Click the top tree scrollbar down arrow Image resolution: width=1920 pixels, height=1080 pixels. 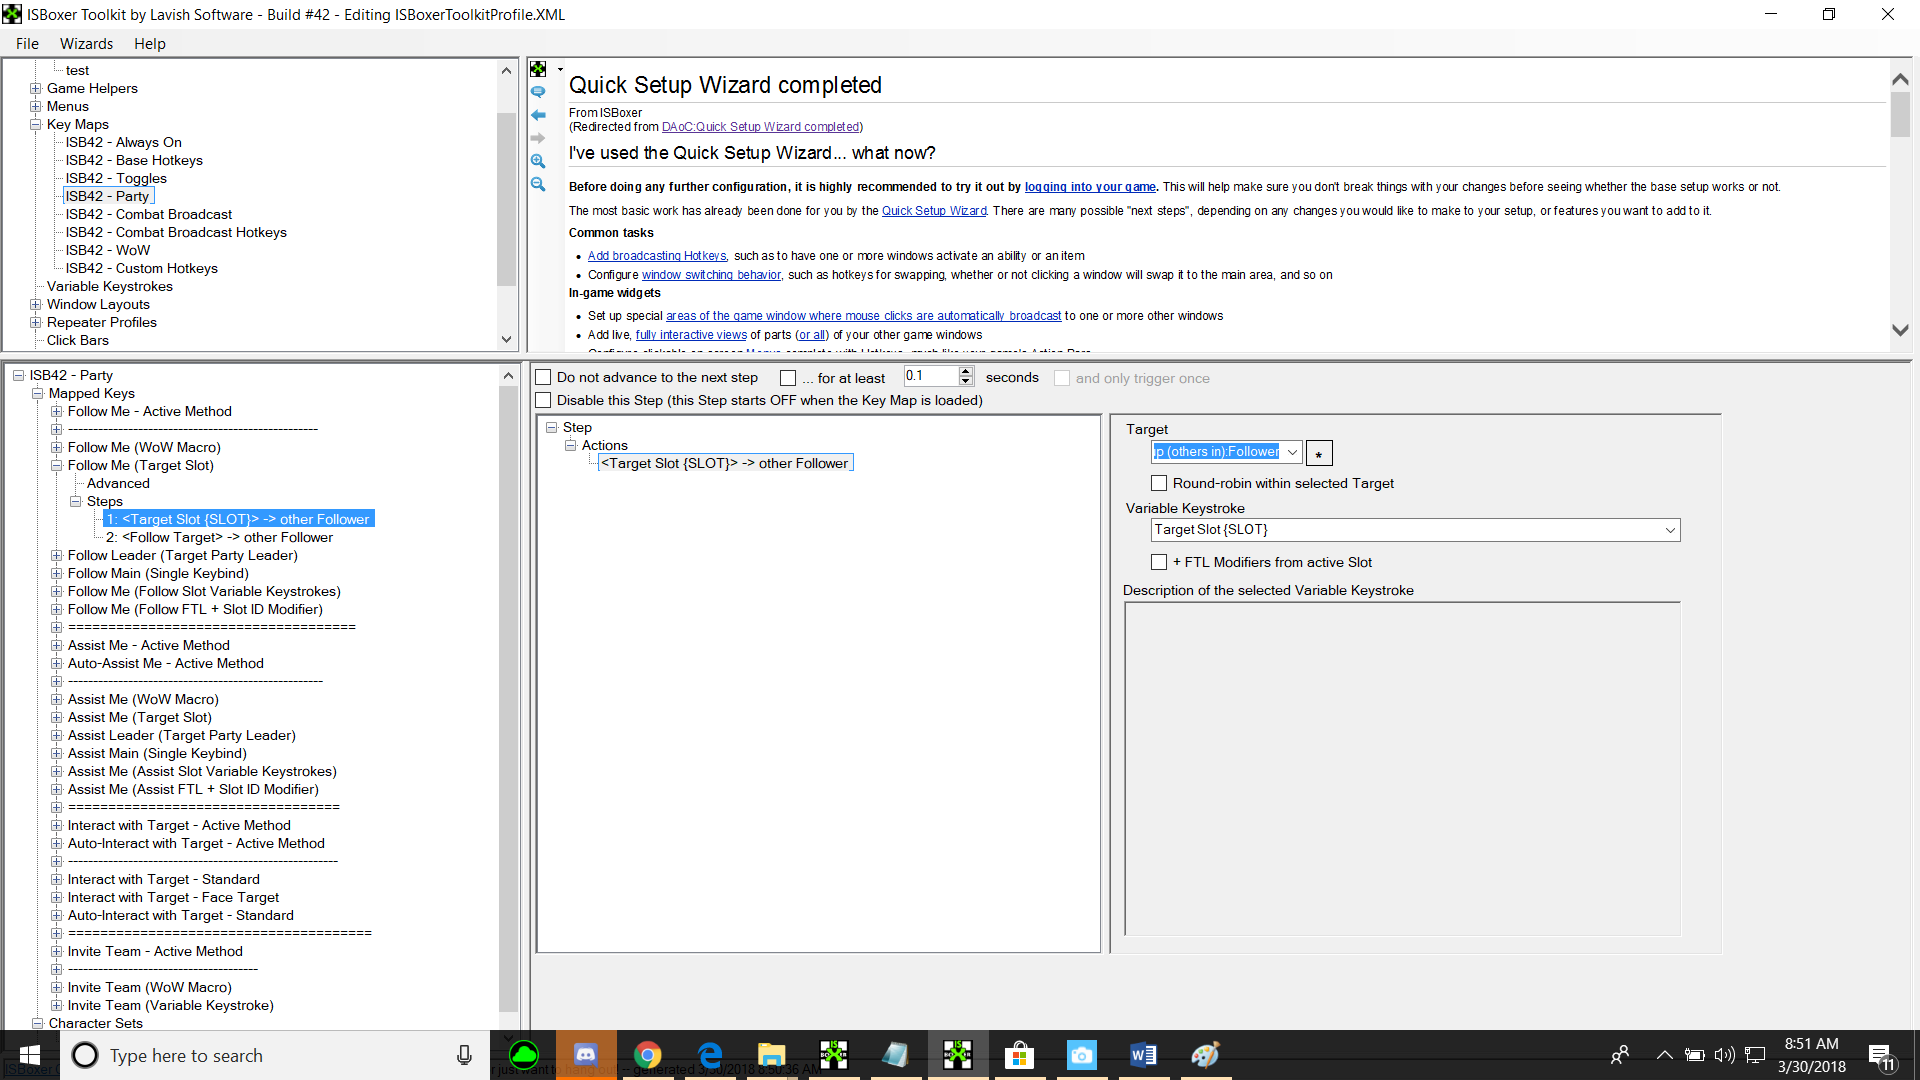click(x=507, y=340)
